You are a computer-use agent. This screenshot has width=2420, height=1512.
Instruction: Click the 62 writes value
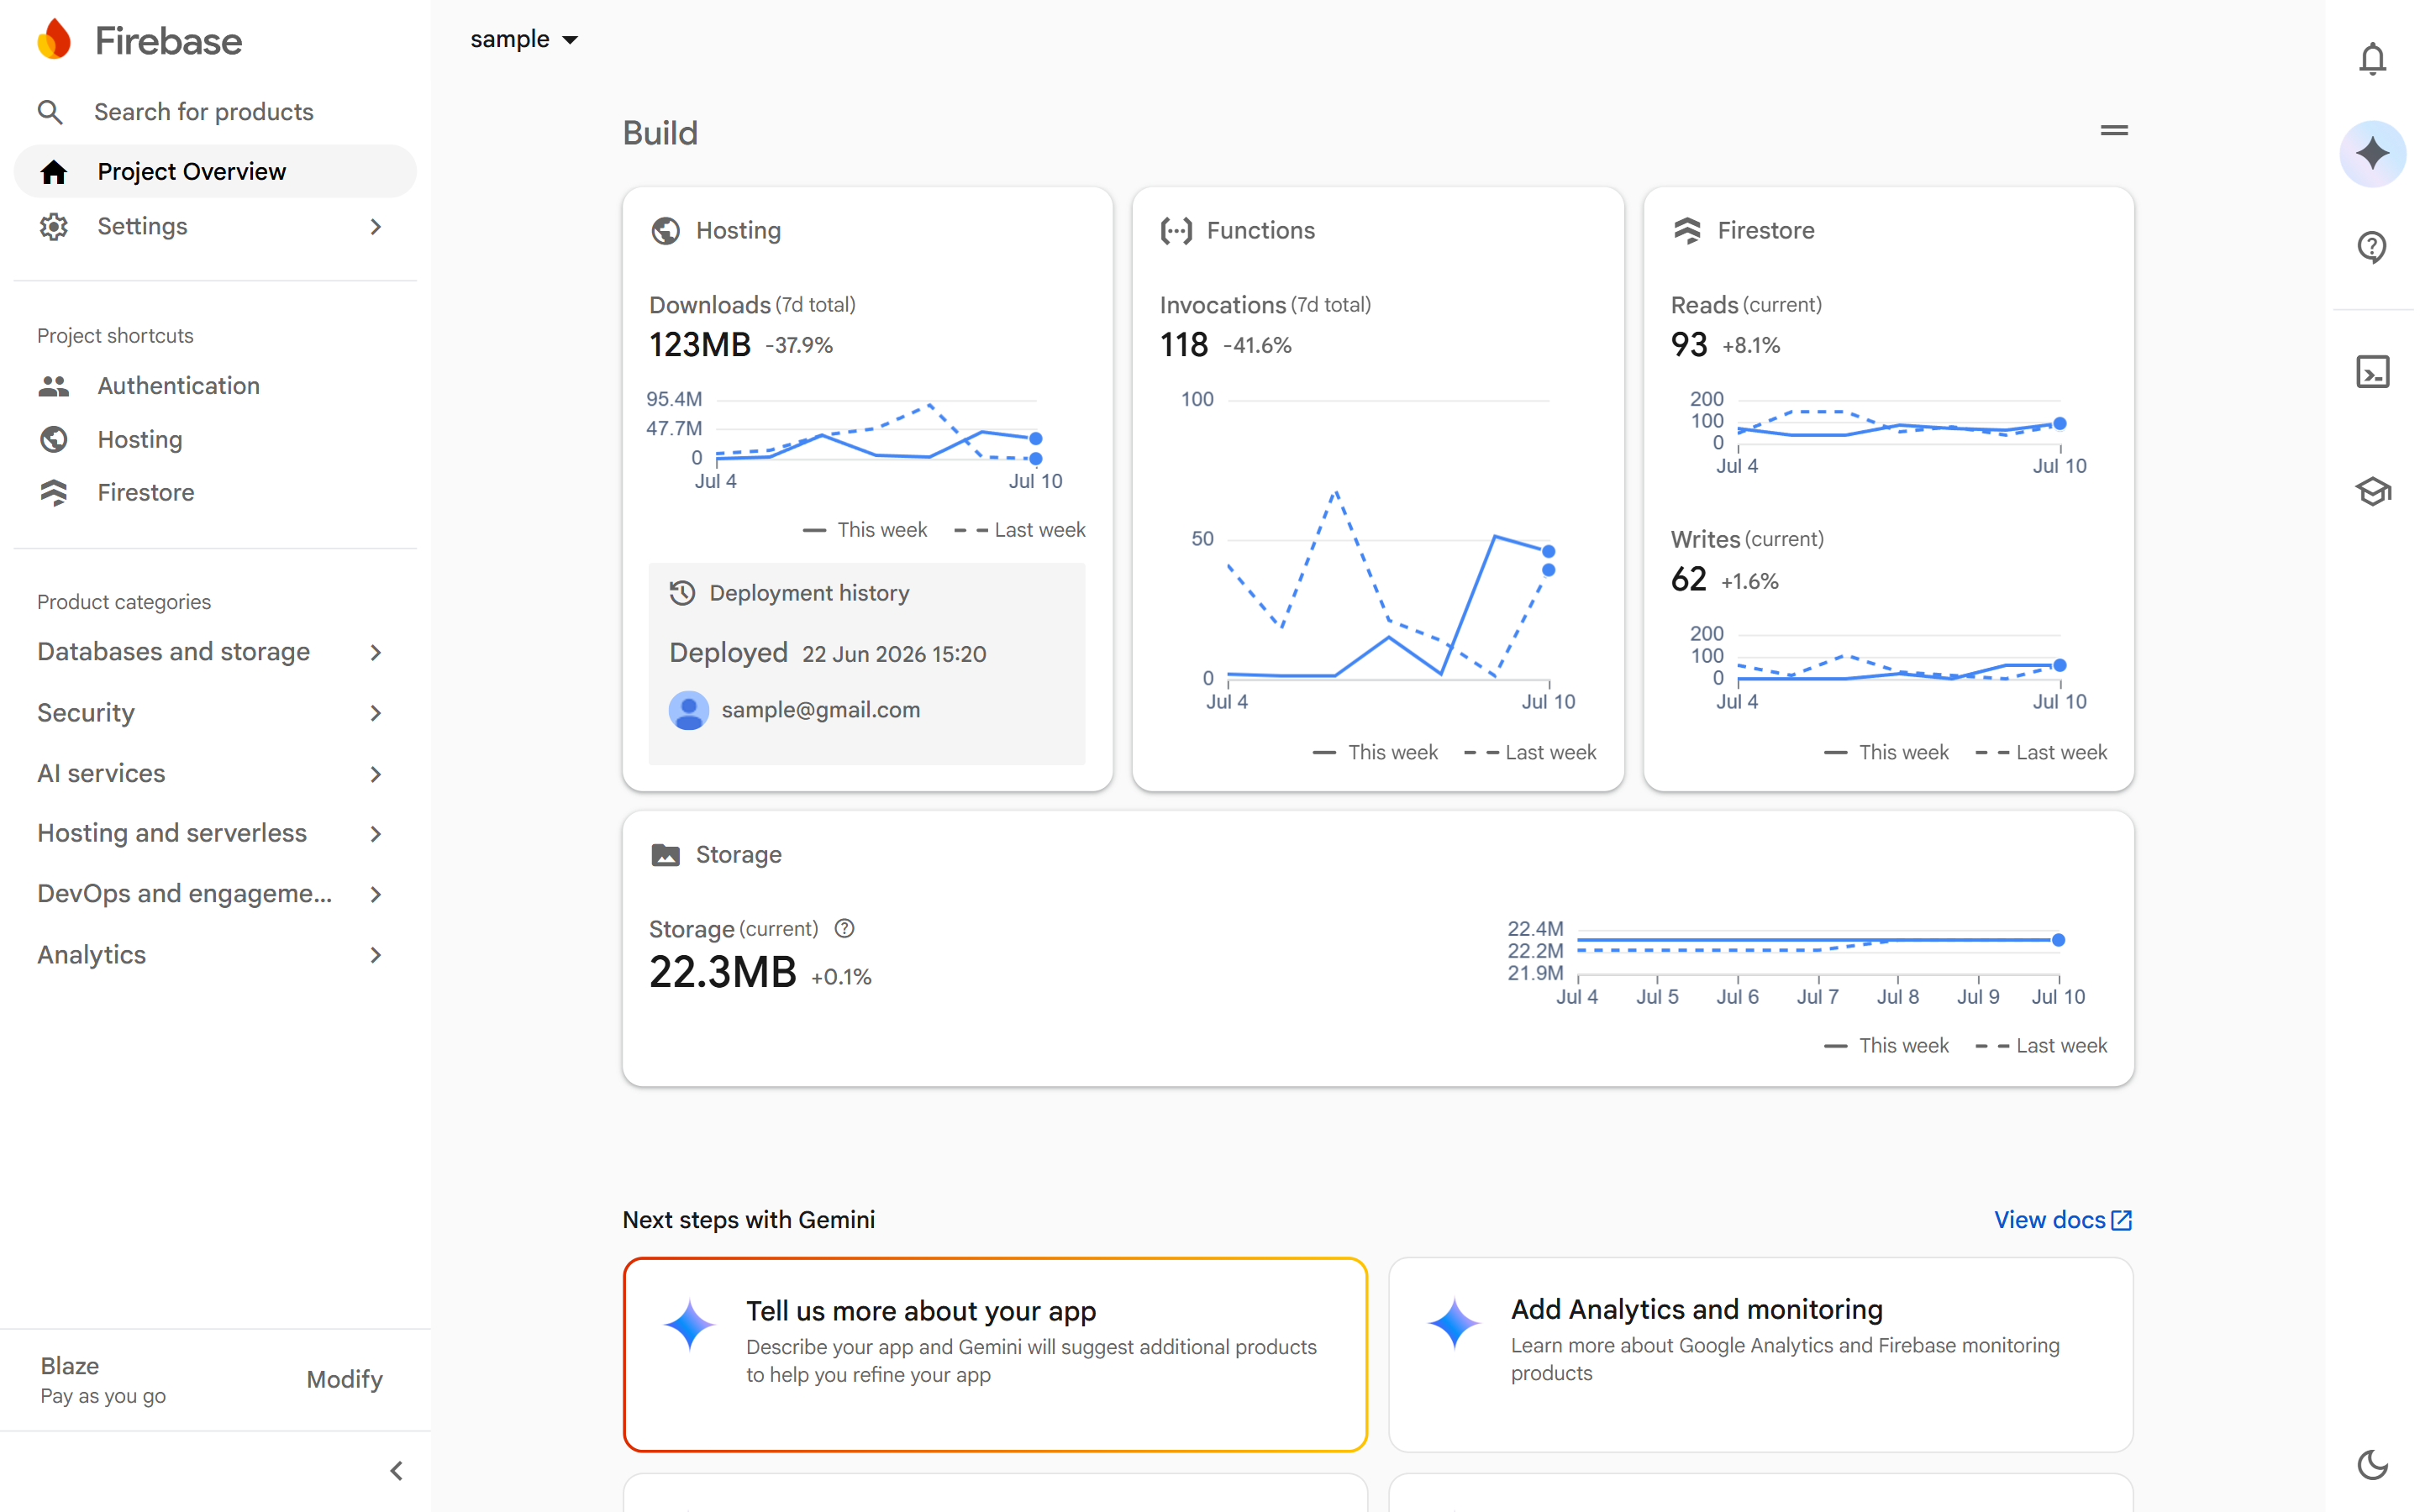coord(1688,580)
